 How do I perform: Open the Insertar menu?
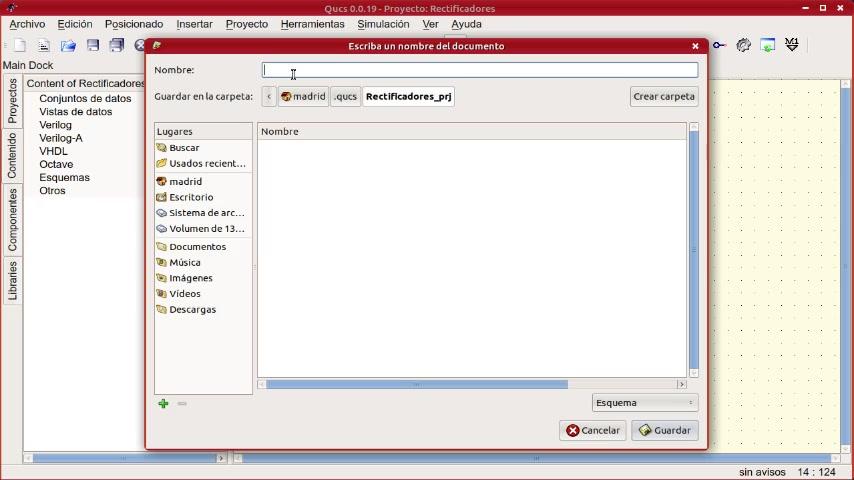(x=194, y=24)
